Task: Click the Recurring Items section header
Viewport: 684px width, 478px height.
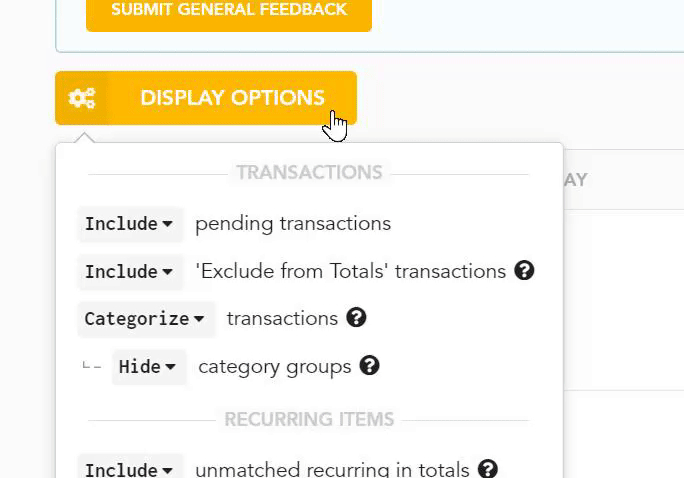Action: click(x=309, y=419)
